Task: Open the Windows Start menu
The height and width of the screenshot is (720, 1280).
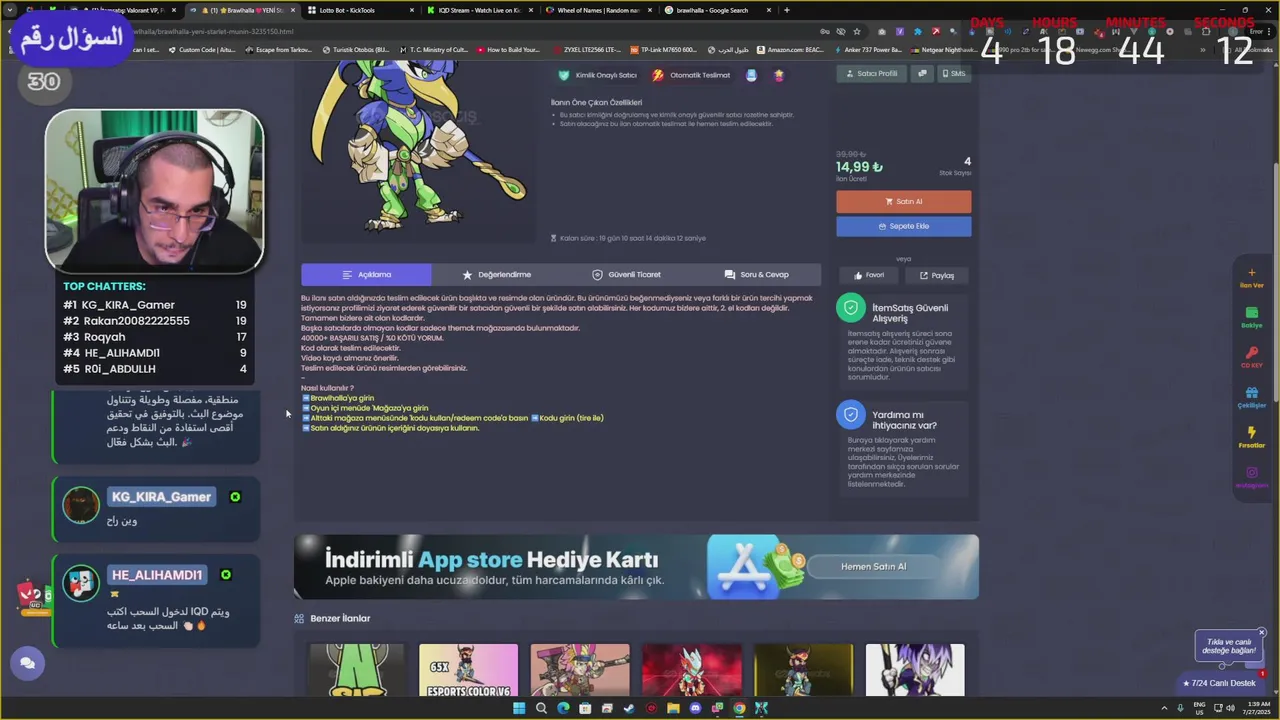Action: pos(519,709)
